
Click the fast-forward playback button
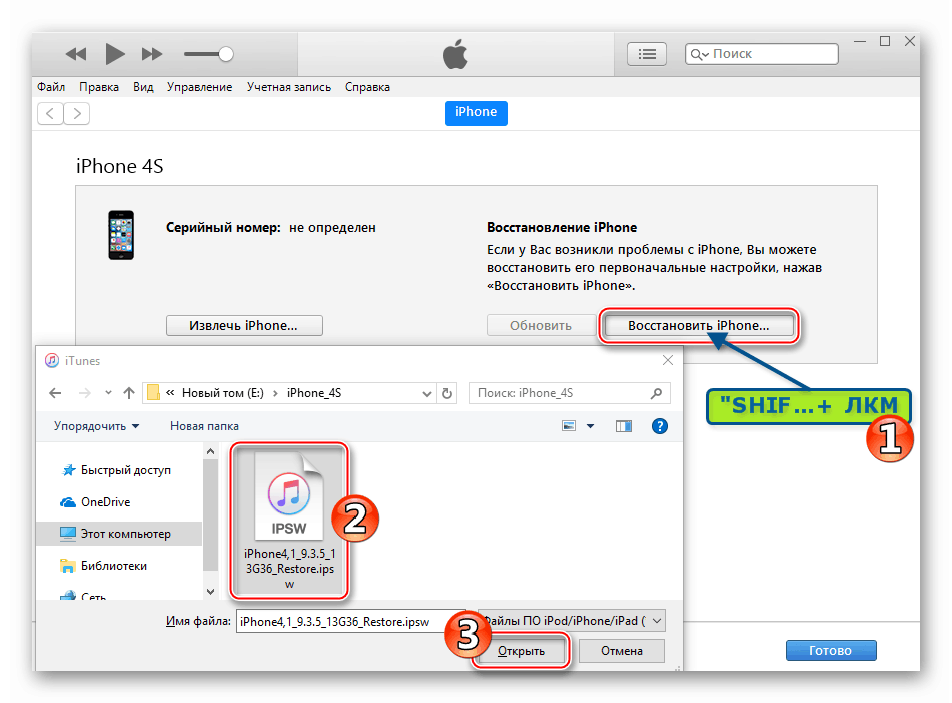click(152, 54)
